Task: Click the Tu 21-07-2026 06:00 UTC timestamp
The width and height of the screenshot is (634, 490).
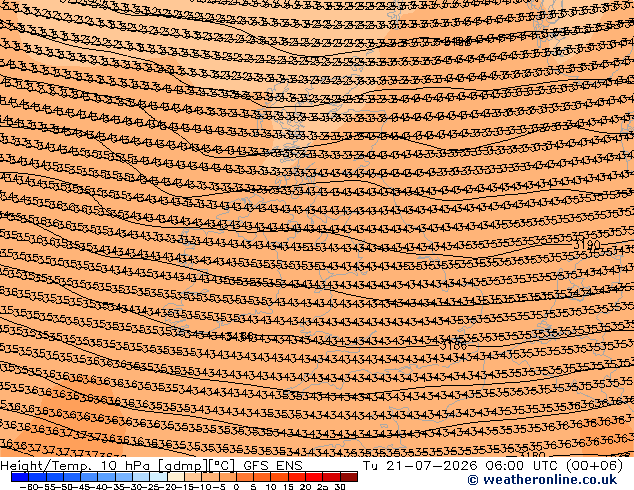Action: (x=462, y=466)
